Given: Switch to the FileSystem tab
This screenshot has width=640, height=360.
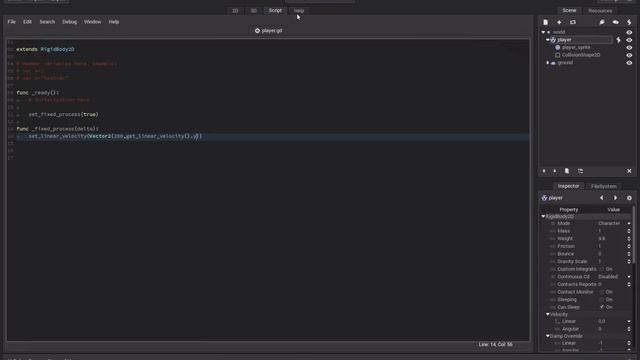Looking at the screenshot, I should click(604, 187).
